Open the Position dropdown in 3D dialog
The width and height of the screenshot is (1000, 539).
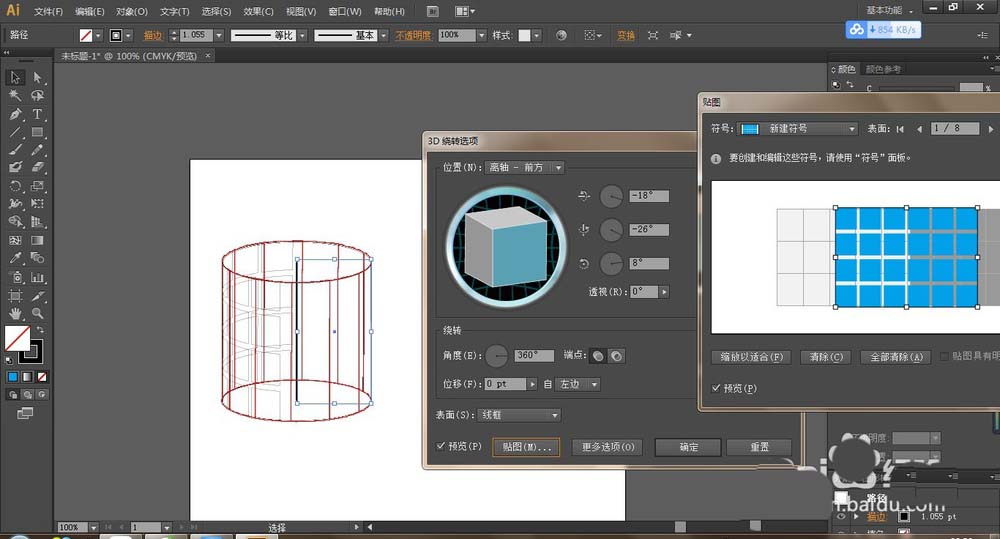coord(524,168)
